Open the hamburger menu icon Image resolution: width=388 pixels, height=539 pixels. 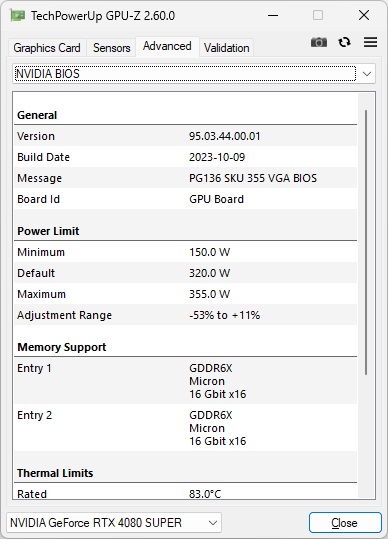[370, 42]
